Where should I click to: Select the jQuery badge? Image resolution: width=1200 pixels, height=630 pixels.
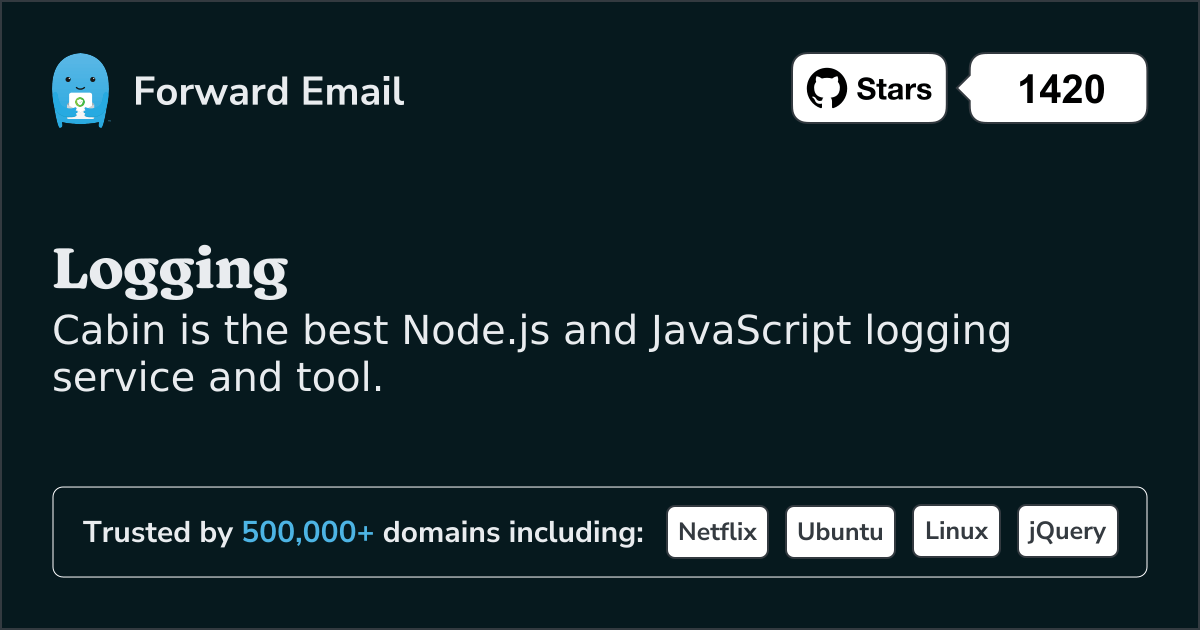[1067, 531]
